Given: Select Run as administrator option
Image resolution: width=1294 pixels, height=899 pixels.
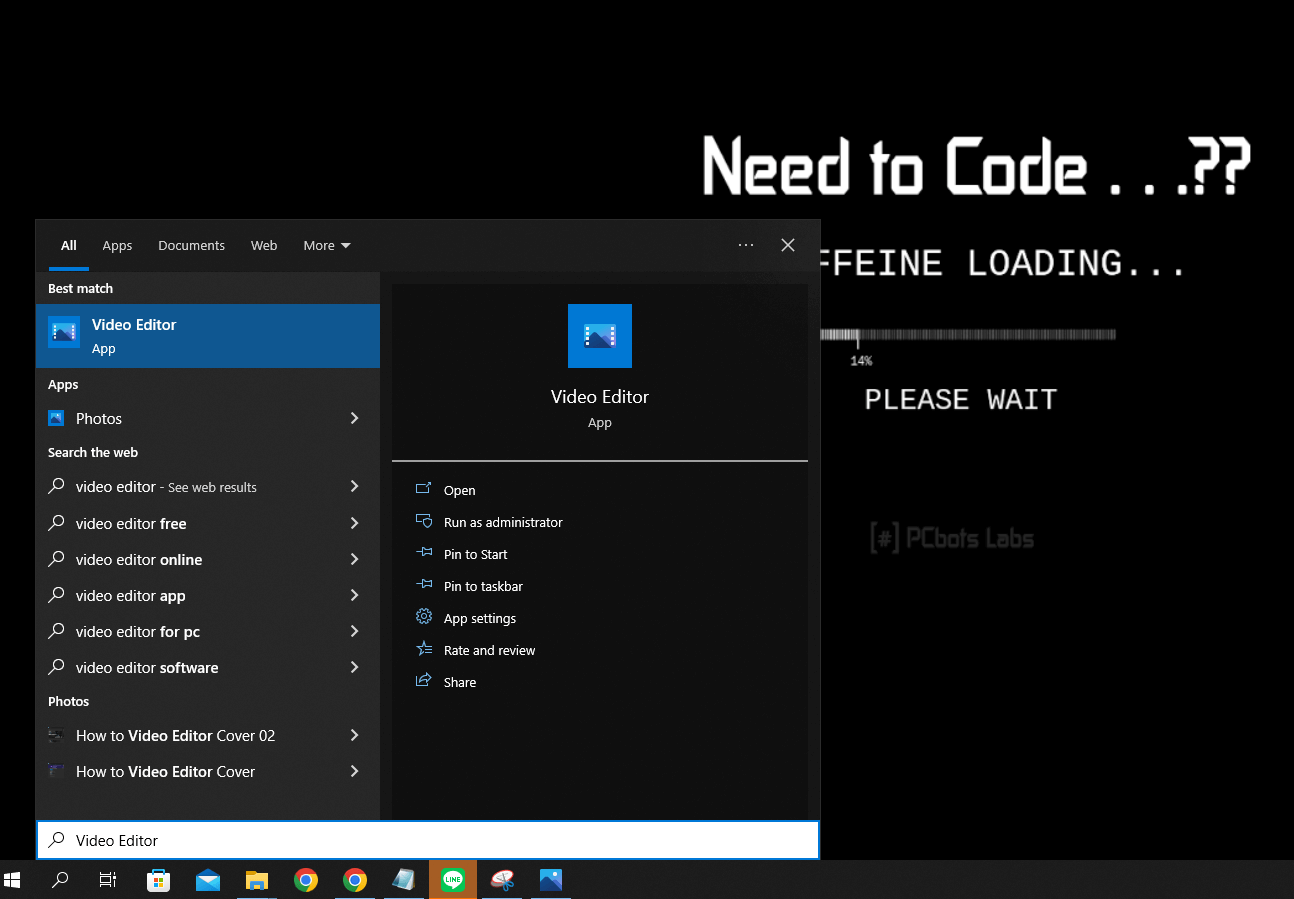Looking at the screenshot, I should point(502,523).
